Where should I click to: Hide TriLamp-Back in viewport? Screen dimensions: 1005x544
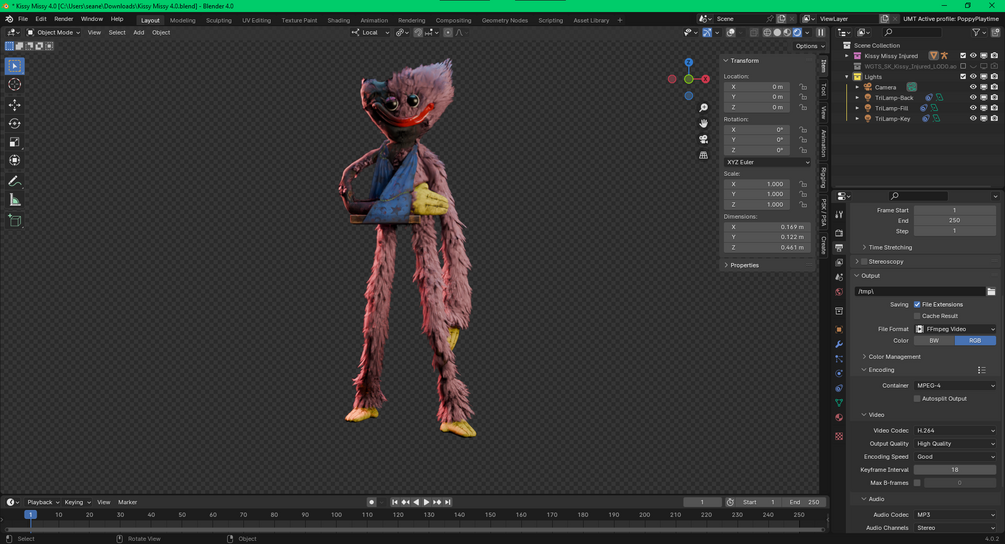[973, 97]
